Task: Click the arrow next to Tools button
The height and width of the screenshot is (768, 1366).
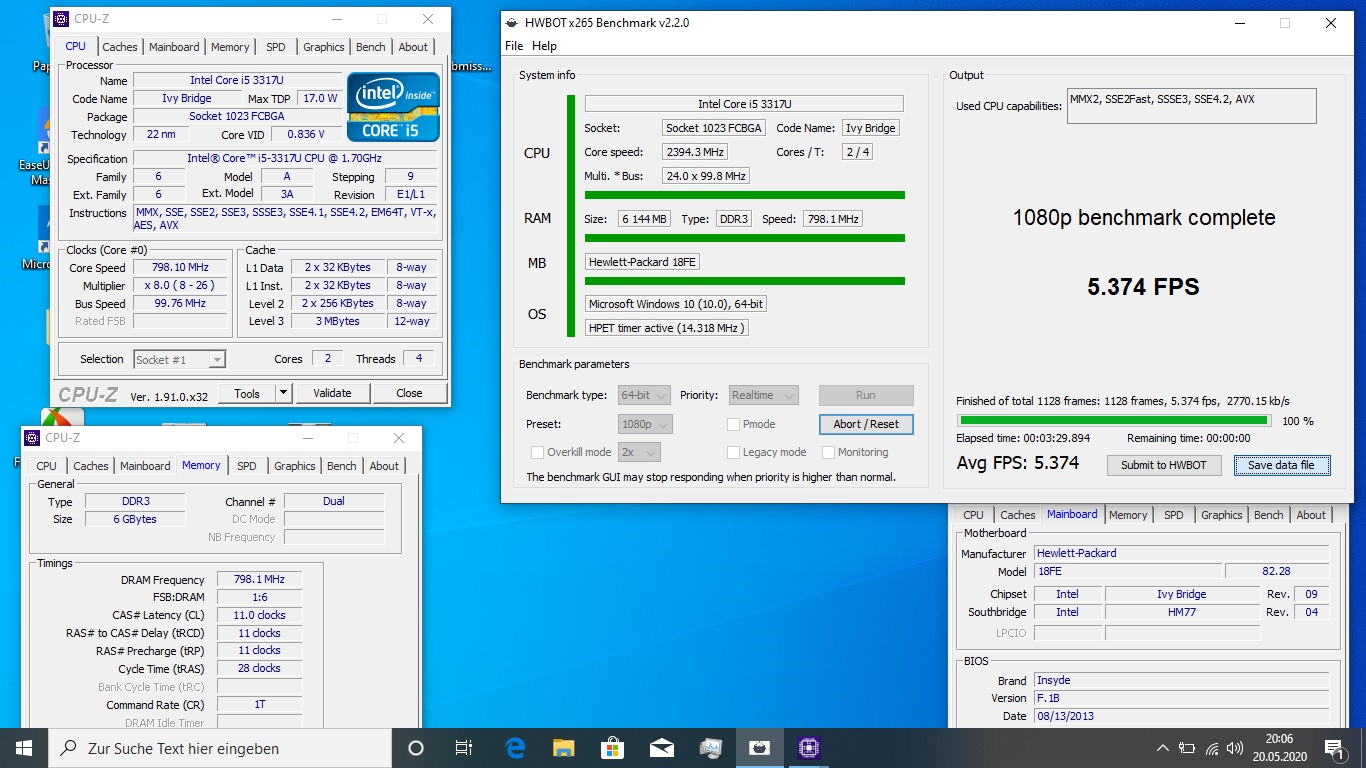Action: pos(283,393)
